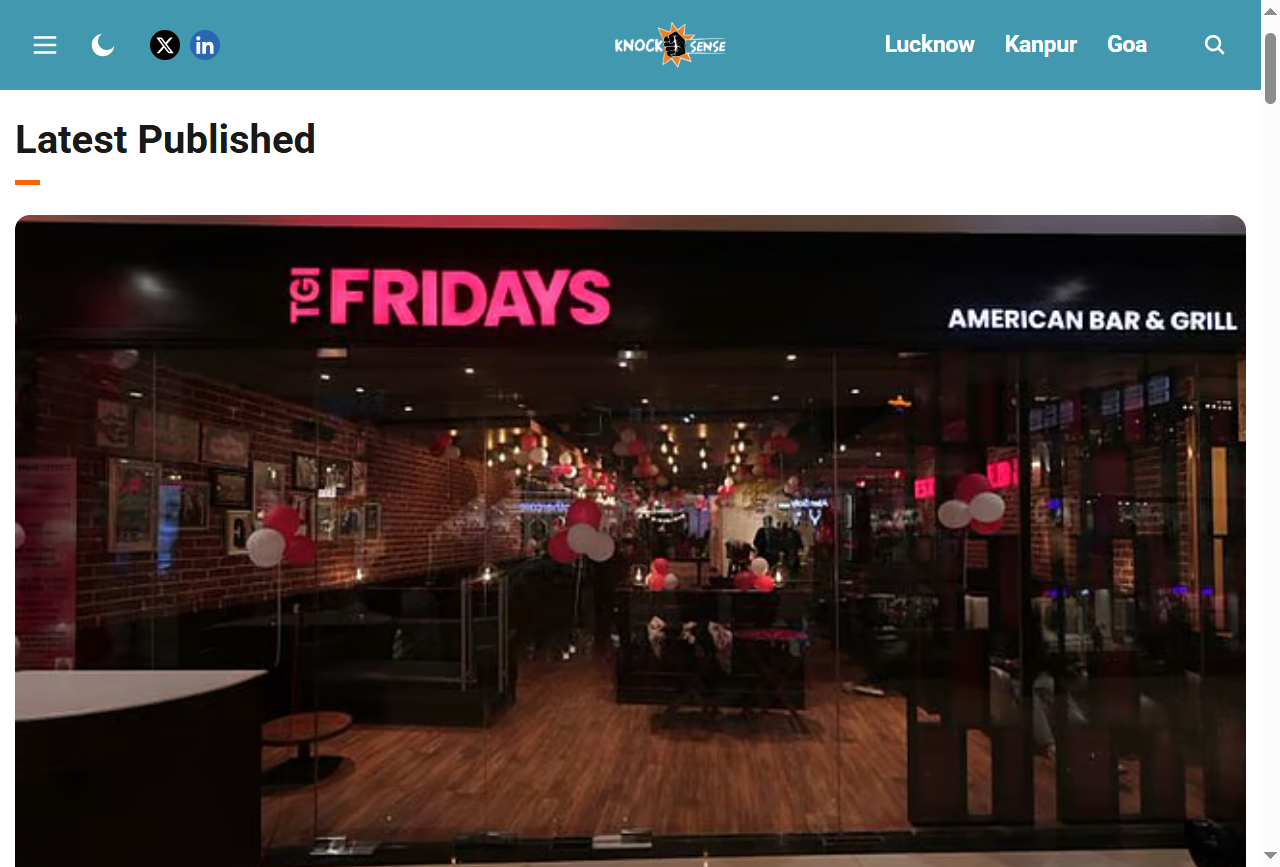Click the scrollbar down arrow
The image size is (1280, 867).
(1270, 856)
